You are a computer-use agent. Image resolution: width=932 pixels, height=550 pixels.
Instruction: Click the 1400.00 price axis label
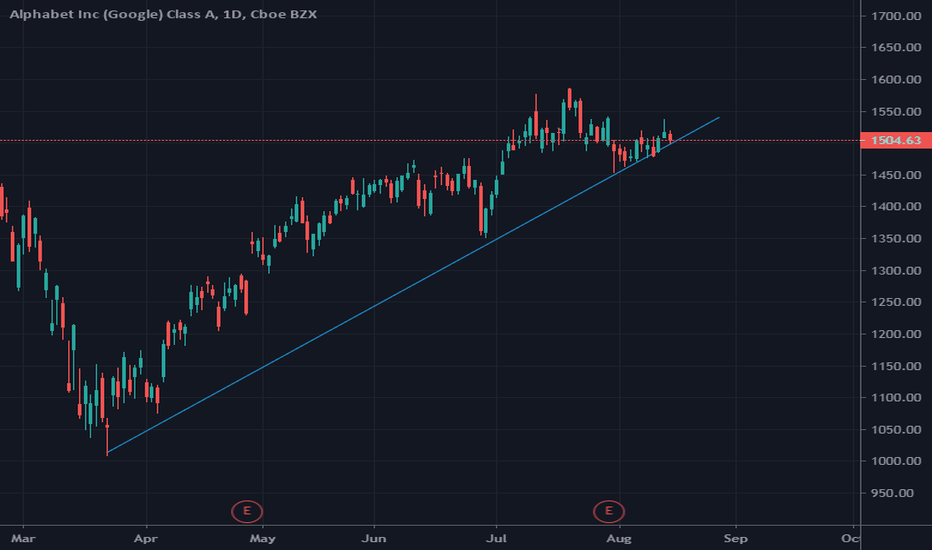point(896,207)
